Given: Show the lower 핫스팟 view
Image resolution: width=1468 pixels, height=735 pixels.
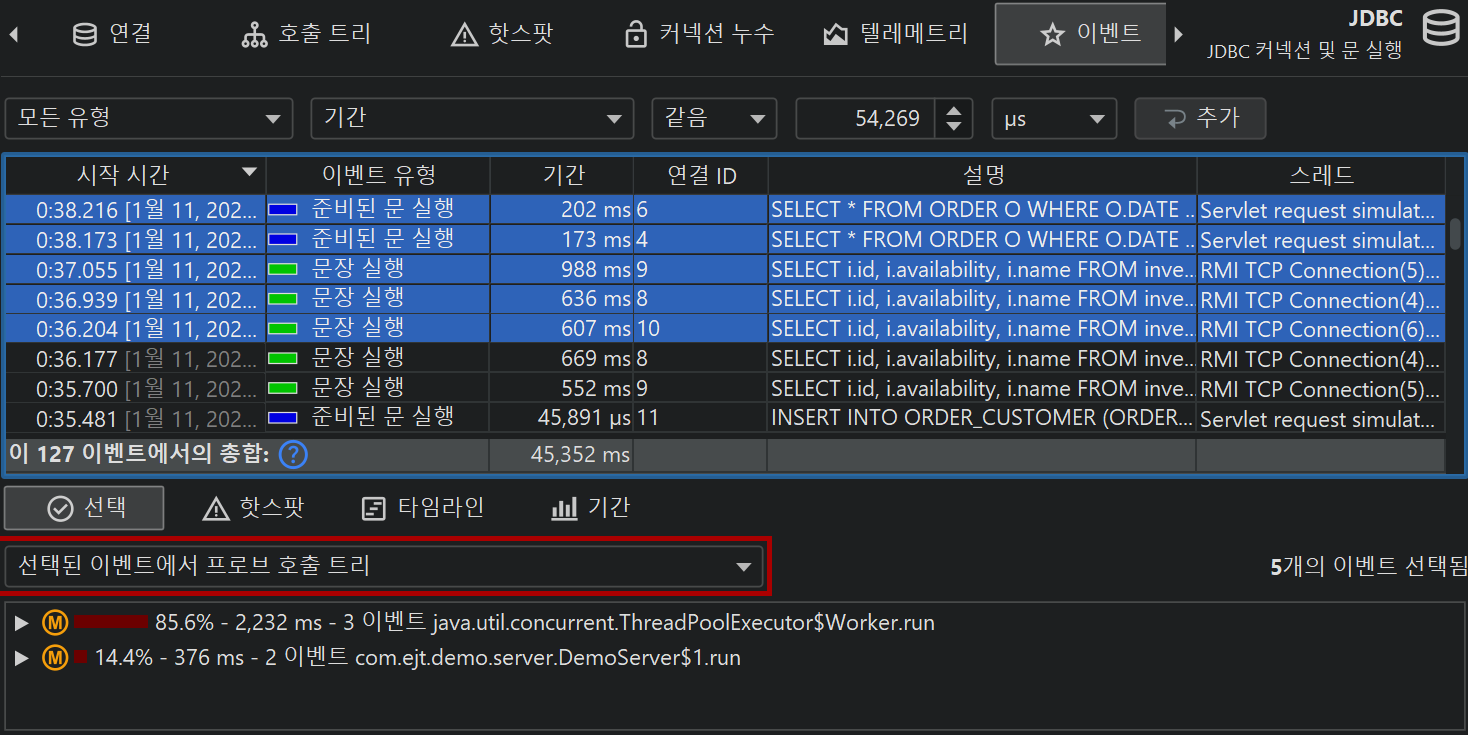Looking at the screenshot, I should coord(253,508).
